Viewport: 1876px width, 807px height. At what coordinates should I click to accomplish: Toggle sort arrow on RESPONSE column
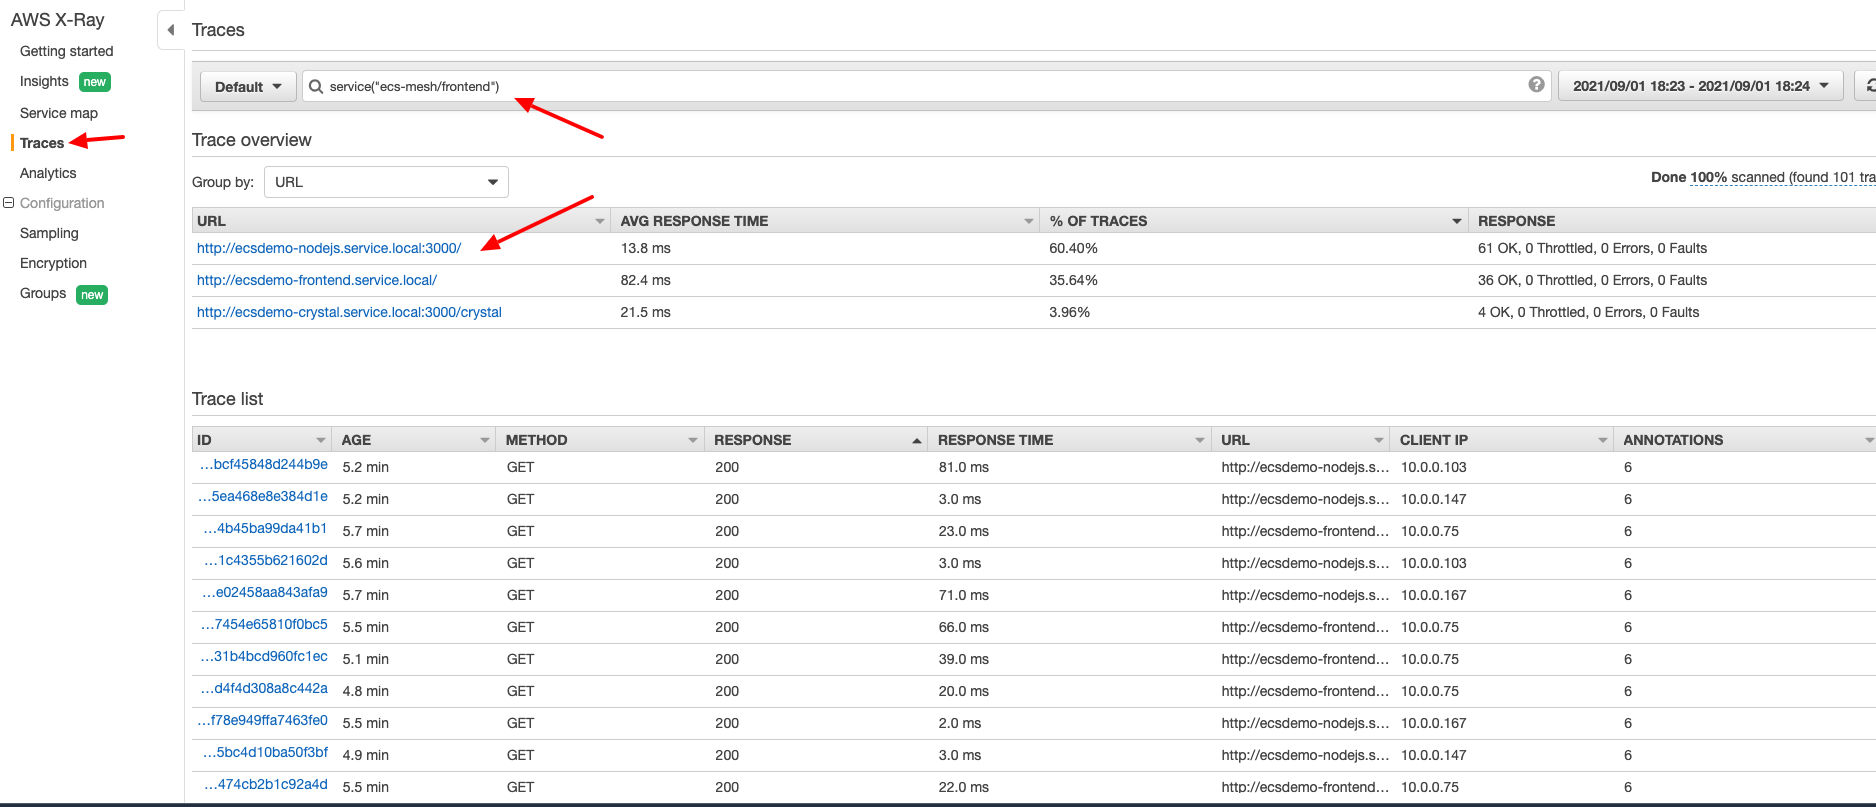click(x=916, y=440)
